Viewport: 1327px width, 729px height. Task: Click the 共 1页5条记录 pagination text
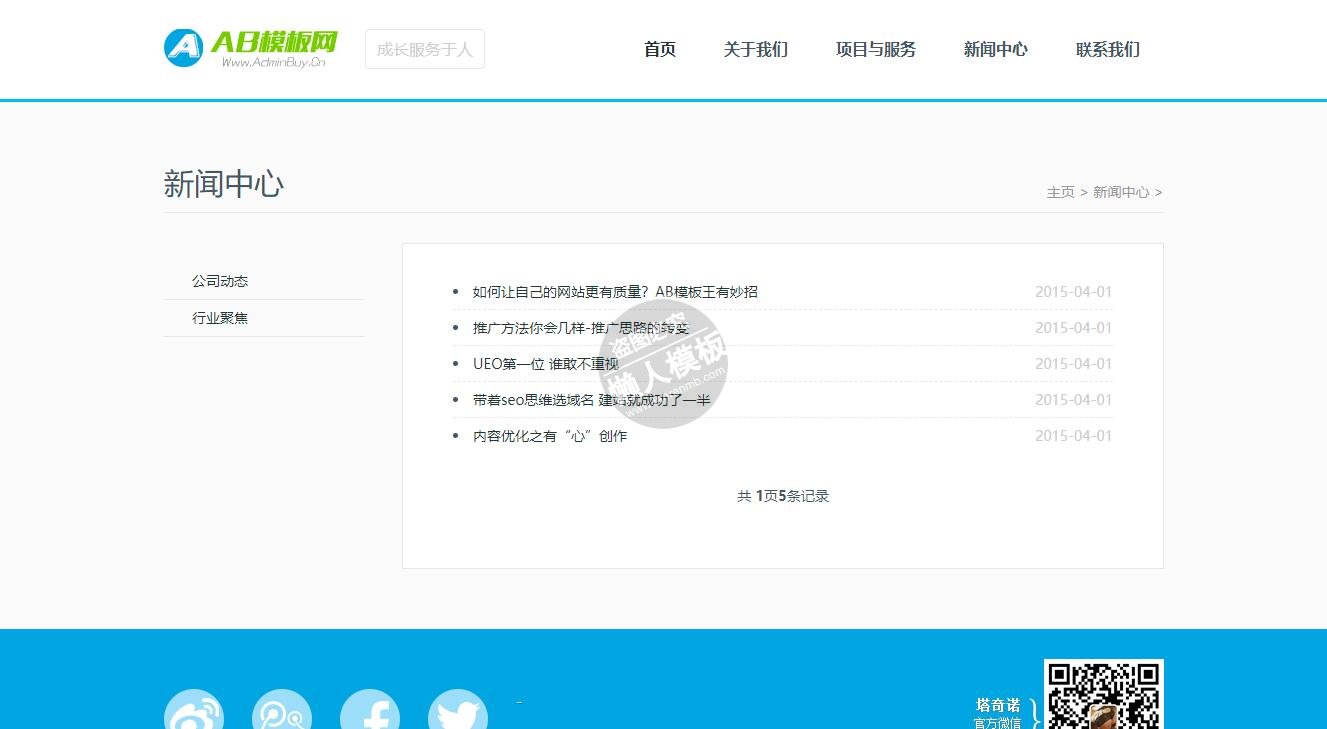click(783, 496)
